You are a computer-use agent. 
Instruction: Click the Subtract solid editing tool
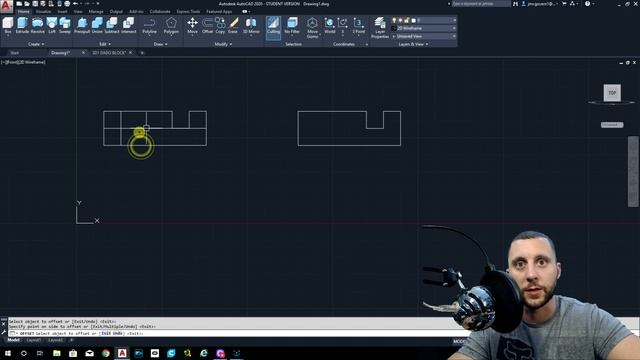click(x=112, y=25)
